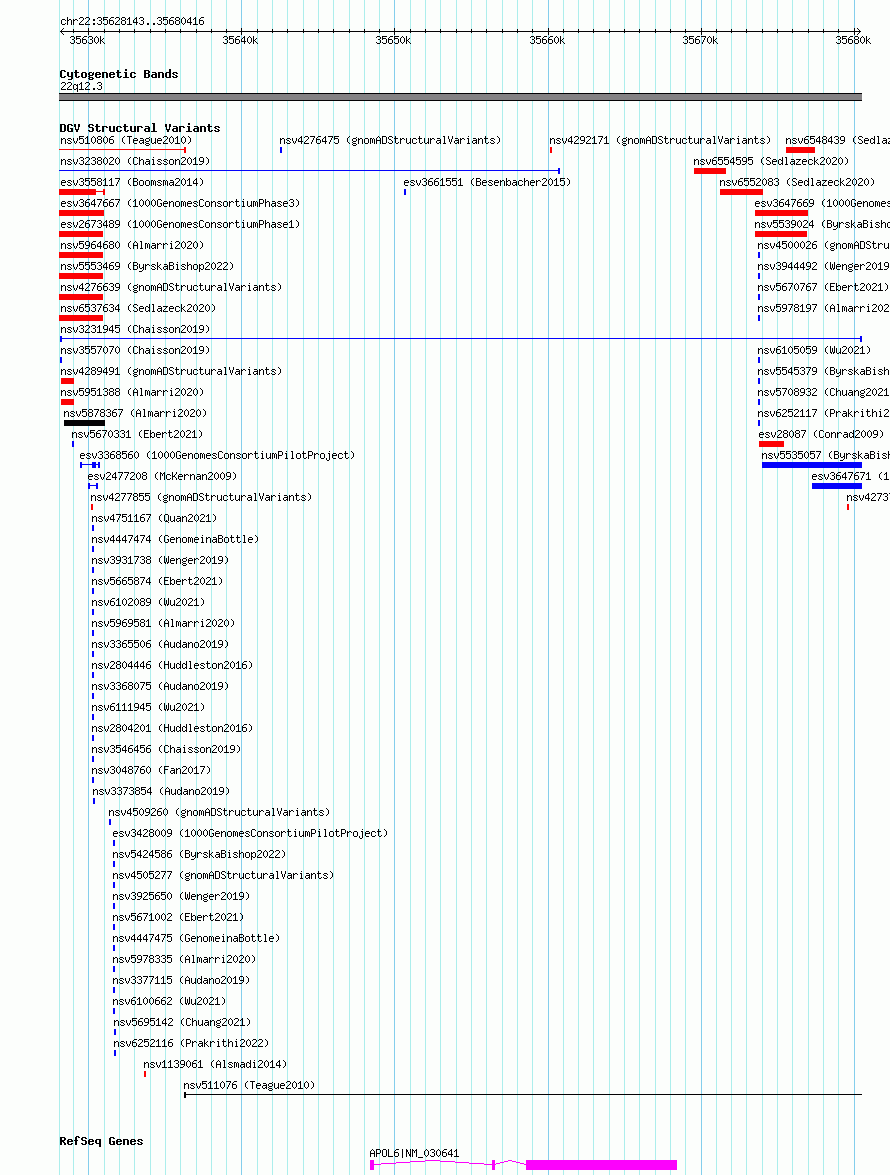Click nsv4292171 (gnomADStructuralVariants) label
890x1175 pixels.
660,140
